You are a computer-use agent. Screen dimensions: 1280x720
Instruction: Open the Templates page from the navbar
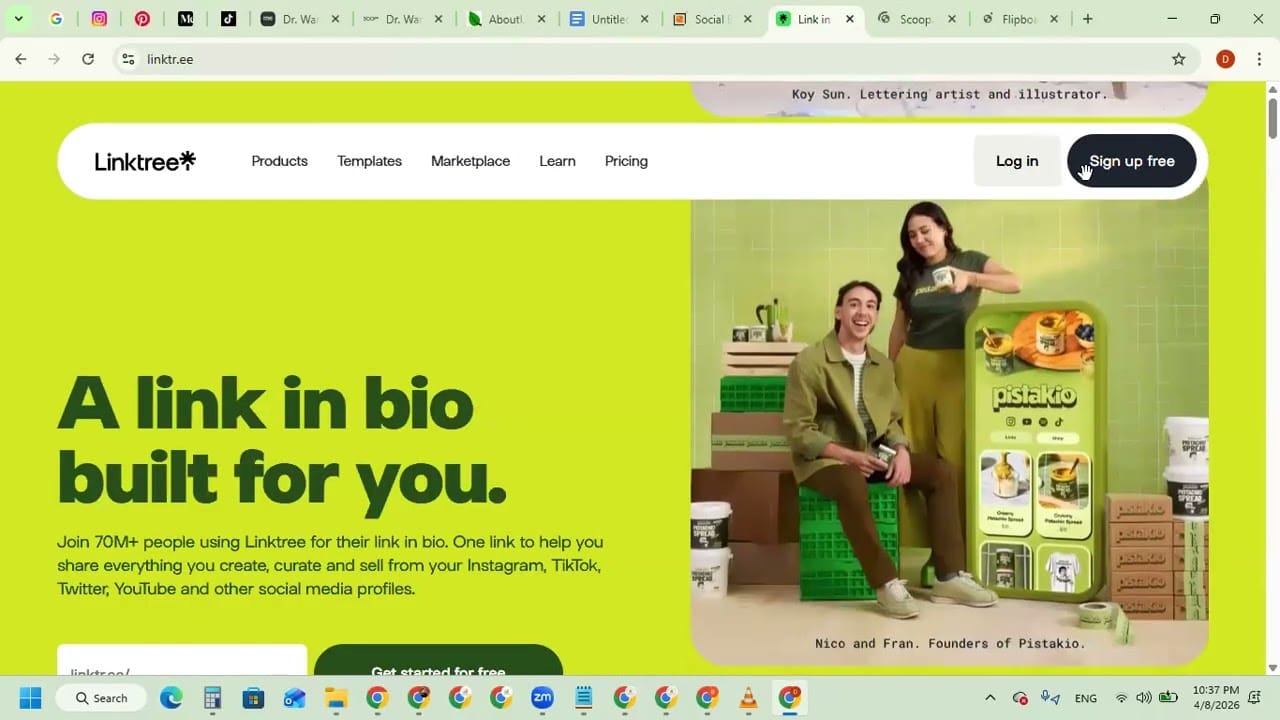[x=369, y=160]
